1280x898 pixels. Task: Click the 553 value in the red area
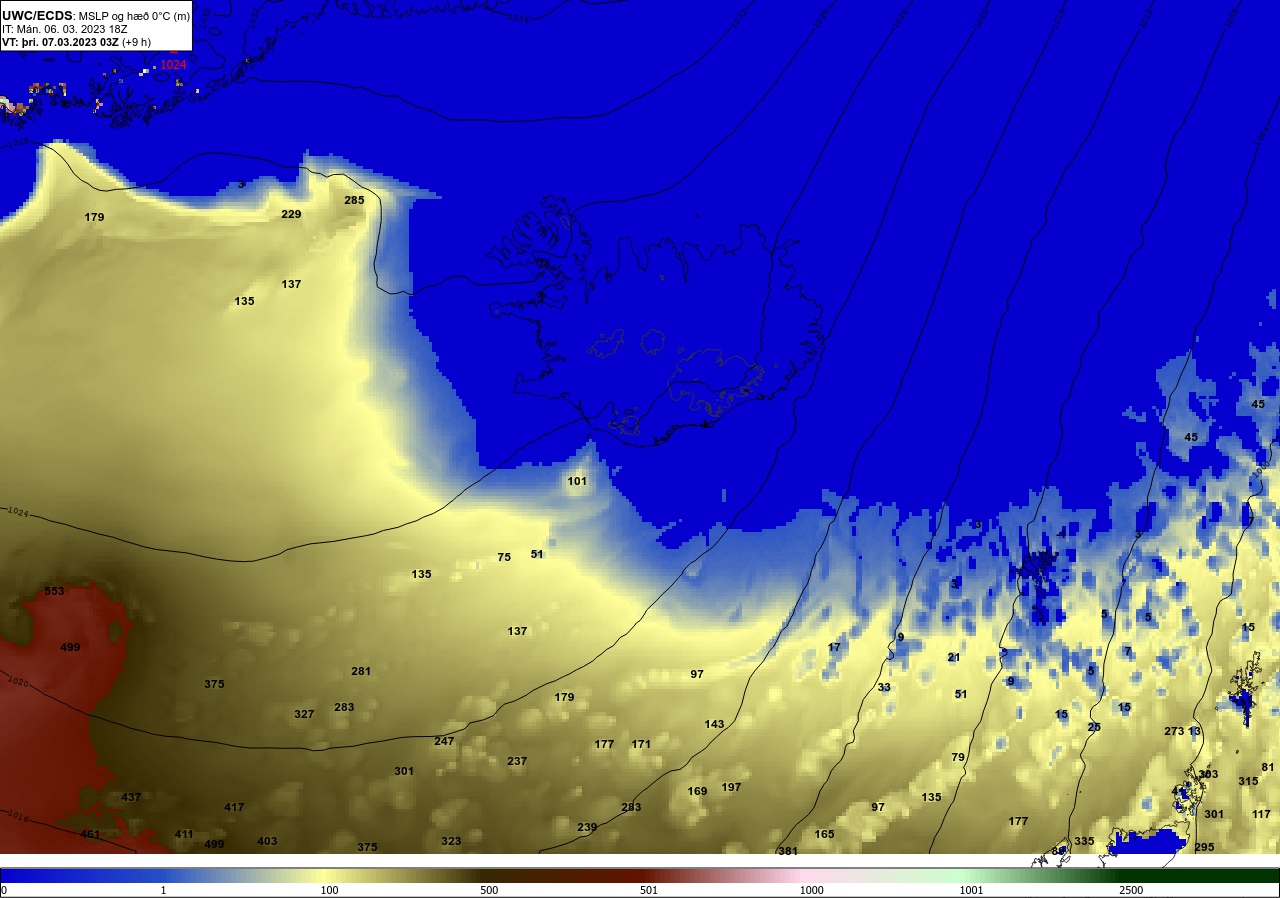(x=54, y=591)
